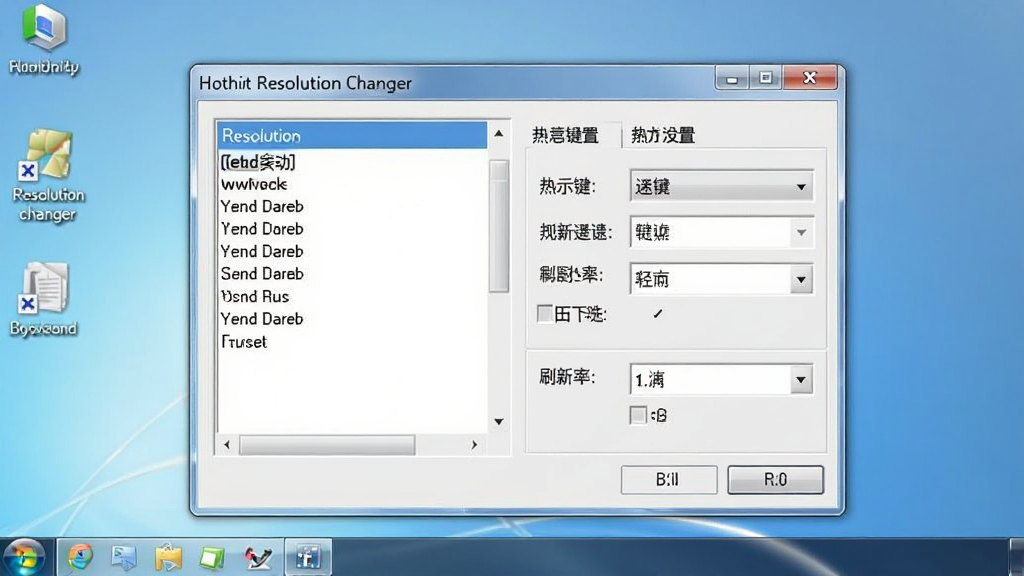
Task: Toggle the checkbox below 刷新率 dropdown
Action: [638, 415]
